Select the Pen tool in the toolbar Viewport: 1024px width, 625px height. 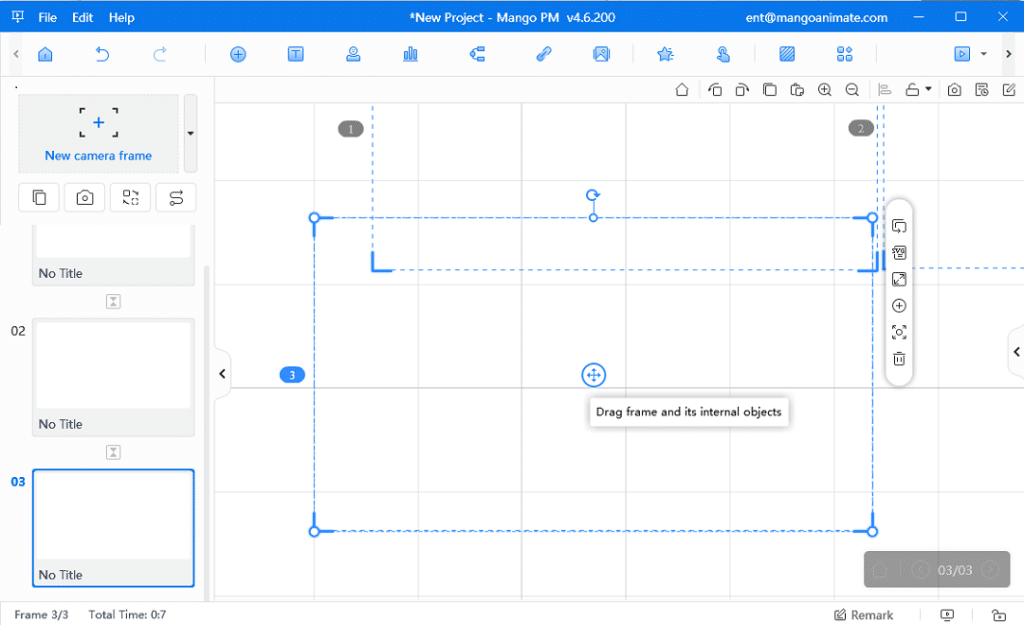coord(544,54)
